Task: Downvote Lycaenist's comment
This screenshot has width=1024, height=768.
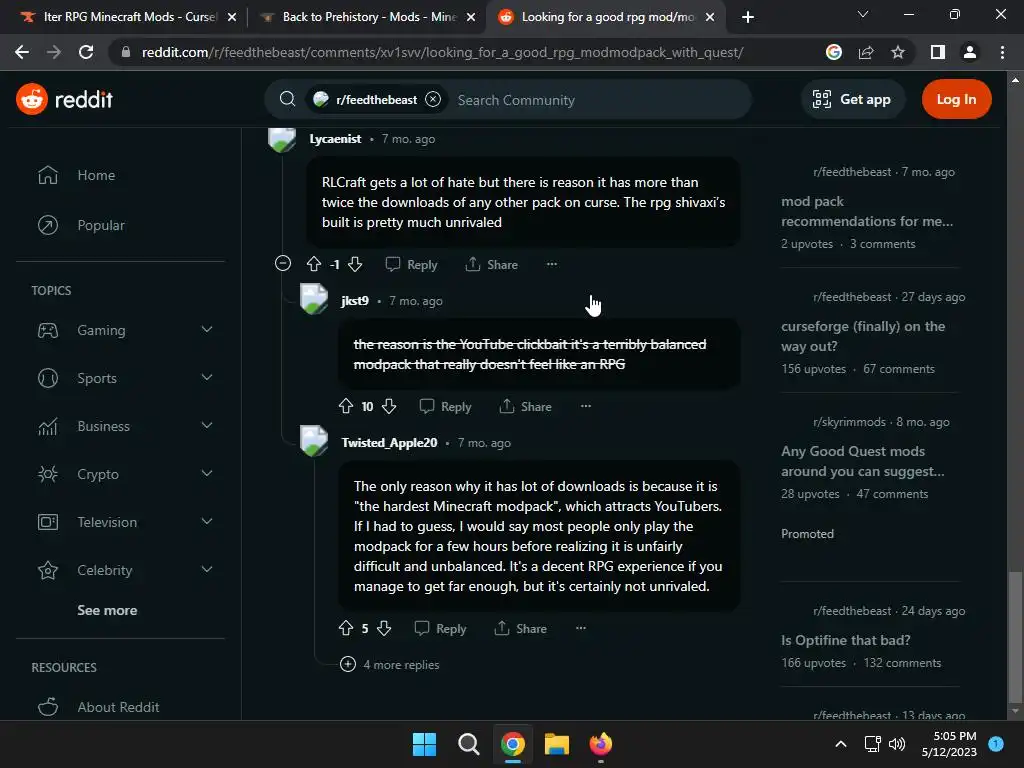Action: 355,264
